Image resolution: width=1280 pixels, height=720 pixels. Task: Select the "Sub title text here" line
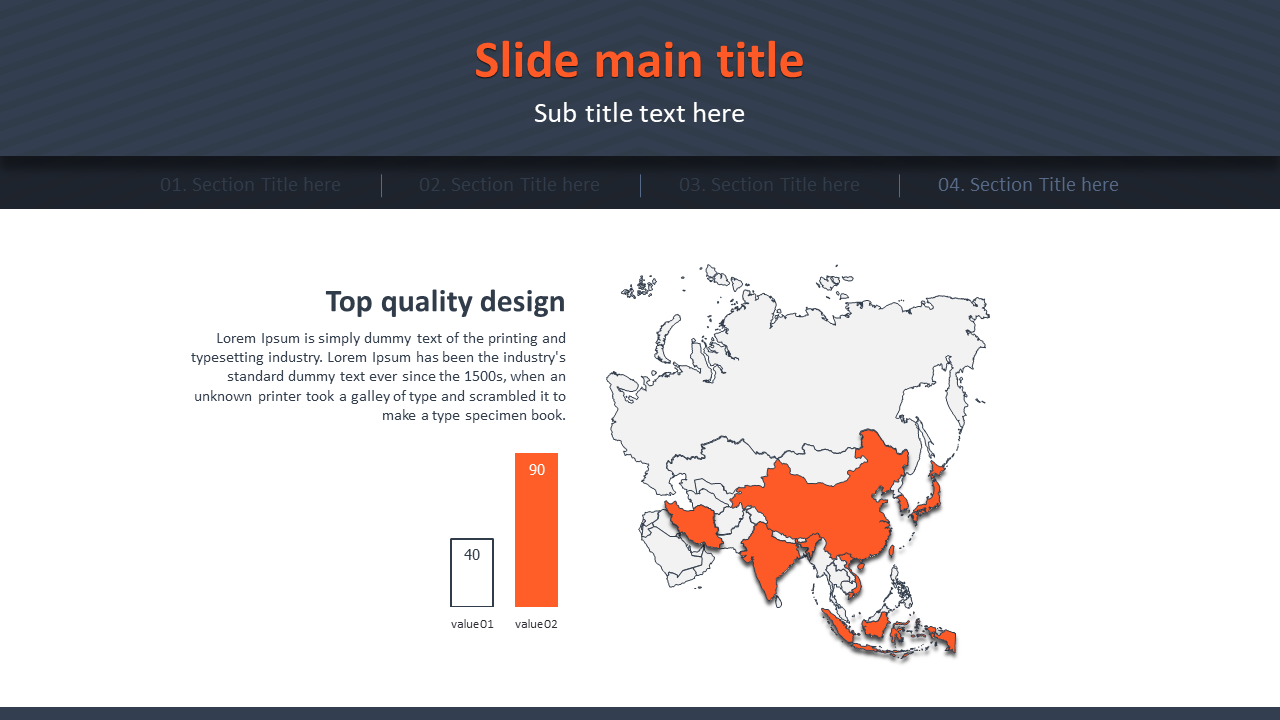pyautogui.click(x=639, y=113)
